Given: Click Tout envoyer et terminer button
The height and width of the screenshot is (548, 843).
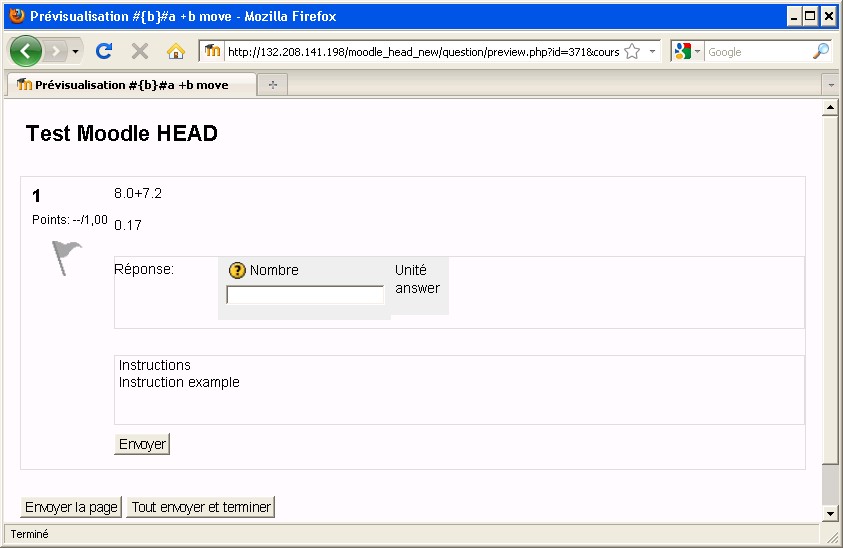Looking at the screenshot, I should tap(201, 507).
